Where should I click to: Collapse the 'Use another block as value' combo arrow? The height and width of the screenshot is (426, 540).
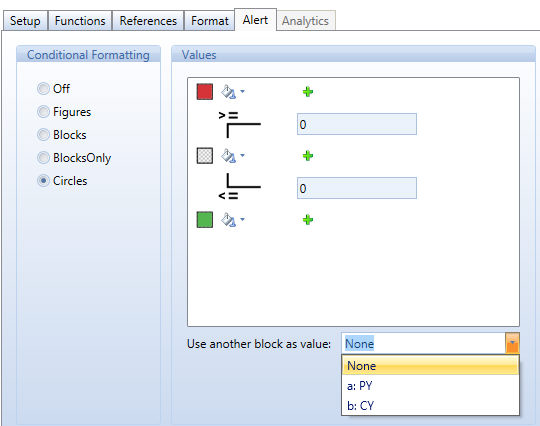512,343
